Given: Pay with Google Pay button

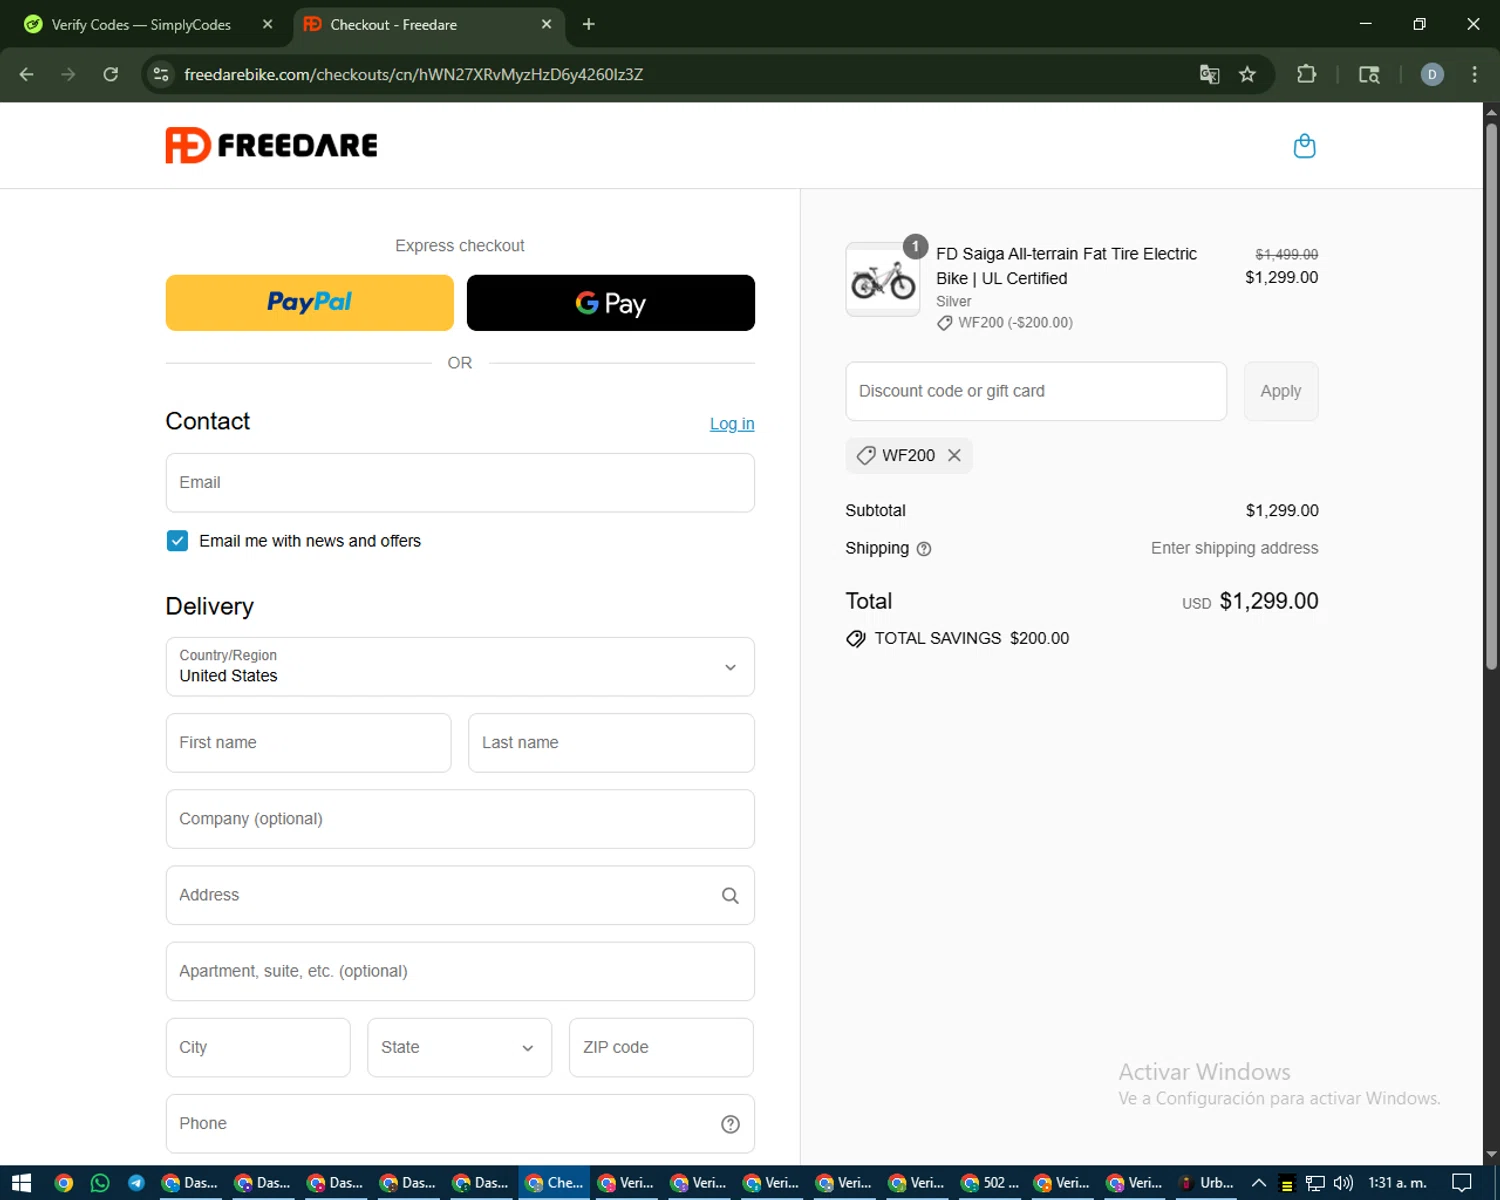Looking at the screenshot, I should 610,303.
